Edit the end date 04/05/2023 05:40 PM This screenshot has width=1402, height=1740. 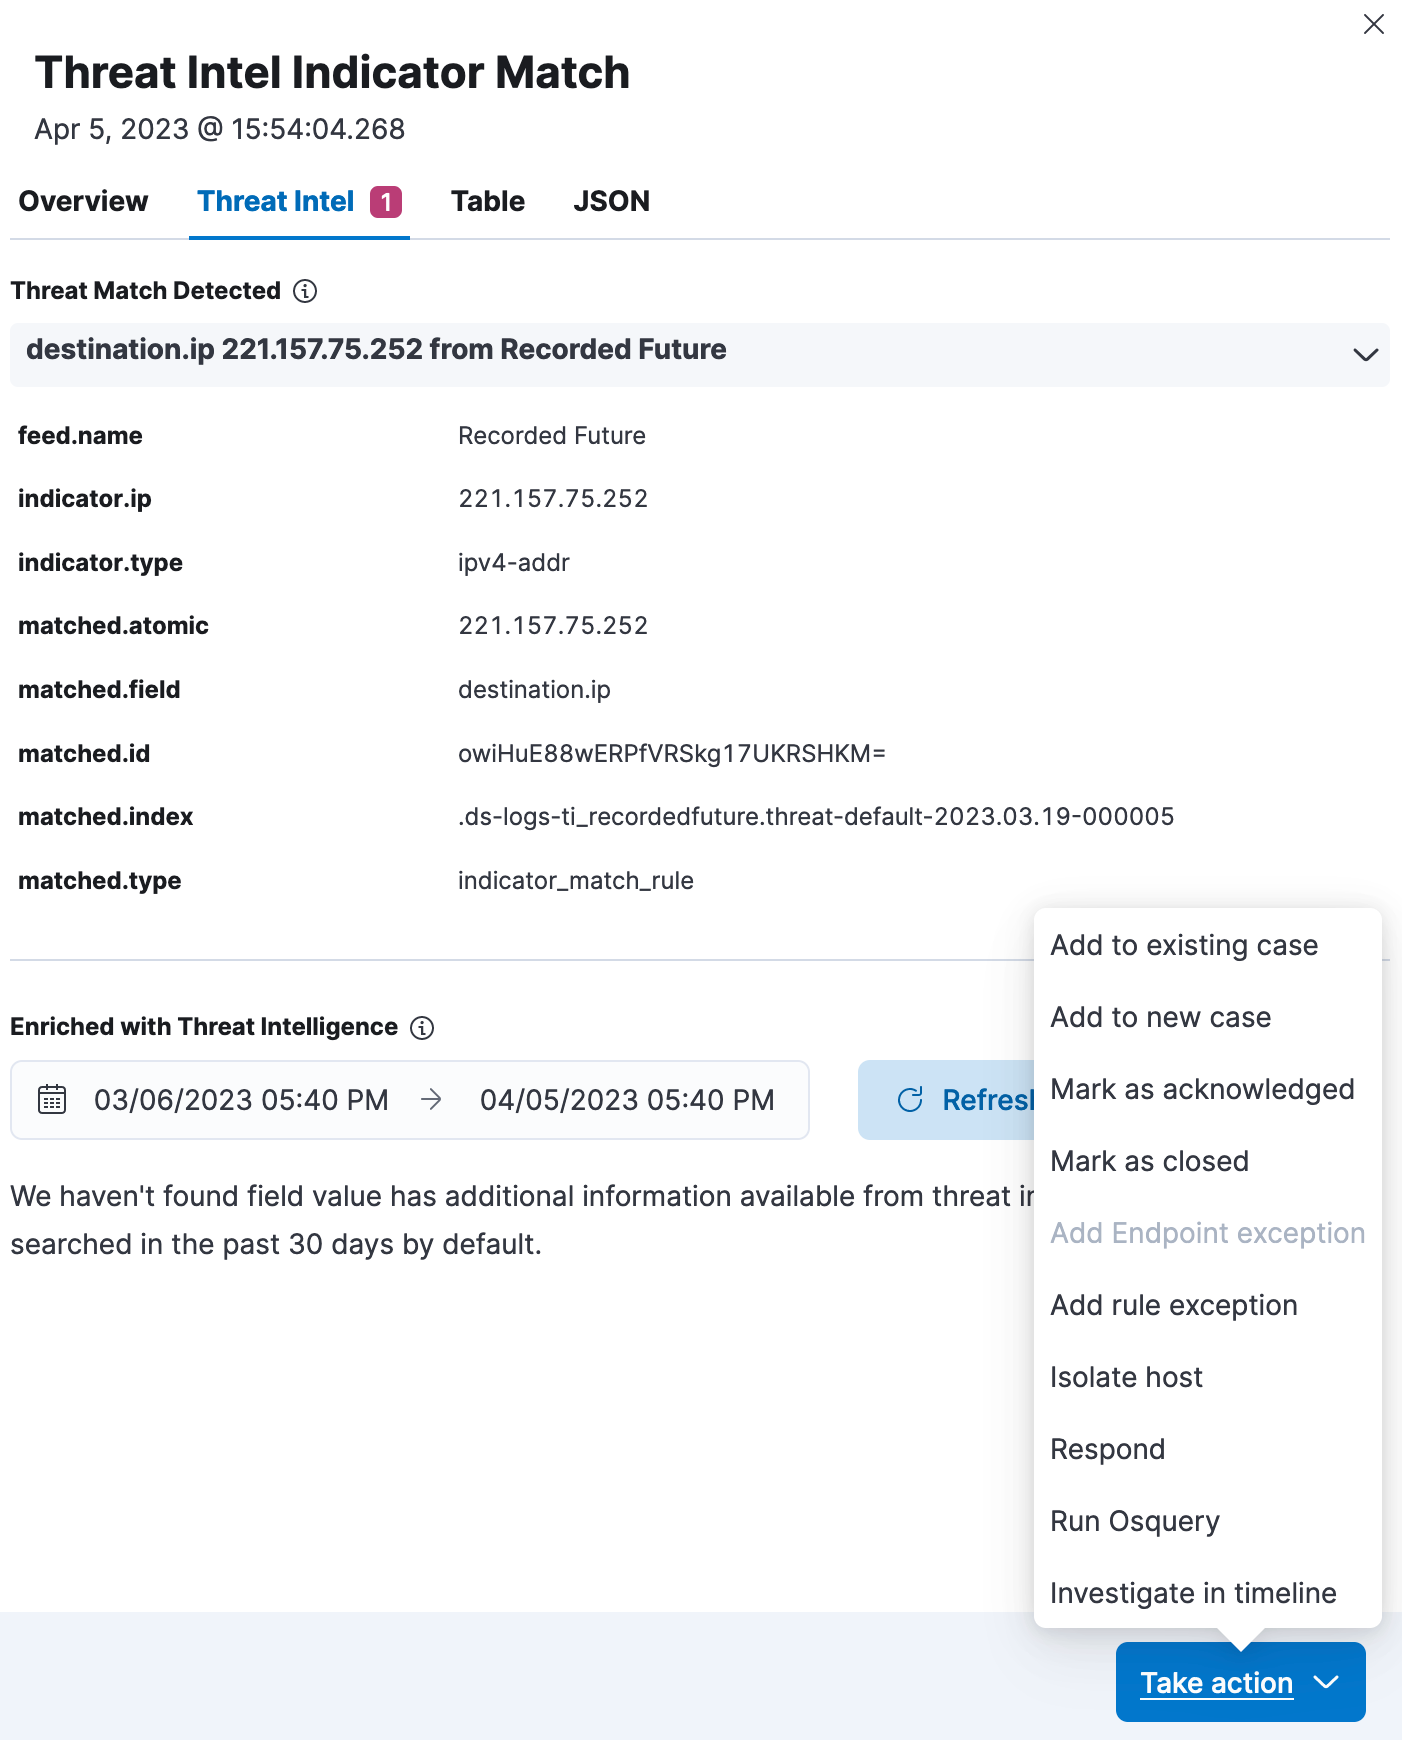tap(627, 1100)
